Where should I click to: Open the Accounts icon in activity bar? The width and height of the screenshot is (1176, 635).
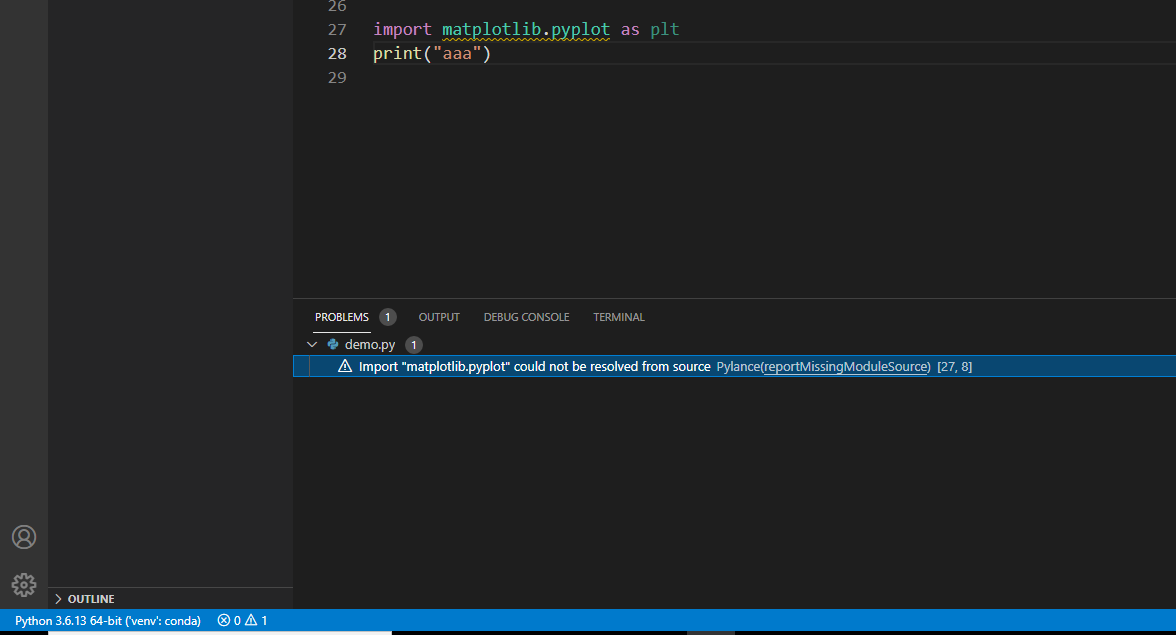click(x=24, y=537)
